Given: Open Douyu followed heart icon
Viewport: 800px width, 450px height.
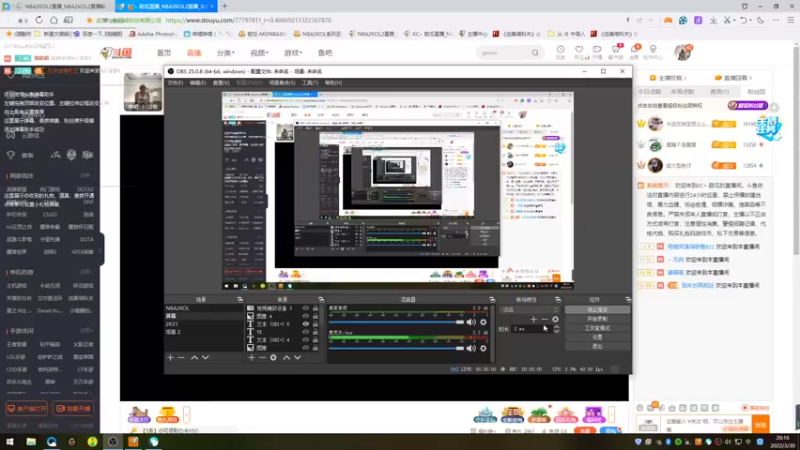Looking at the screenshot, I should point(579,49).
